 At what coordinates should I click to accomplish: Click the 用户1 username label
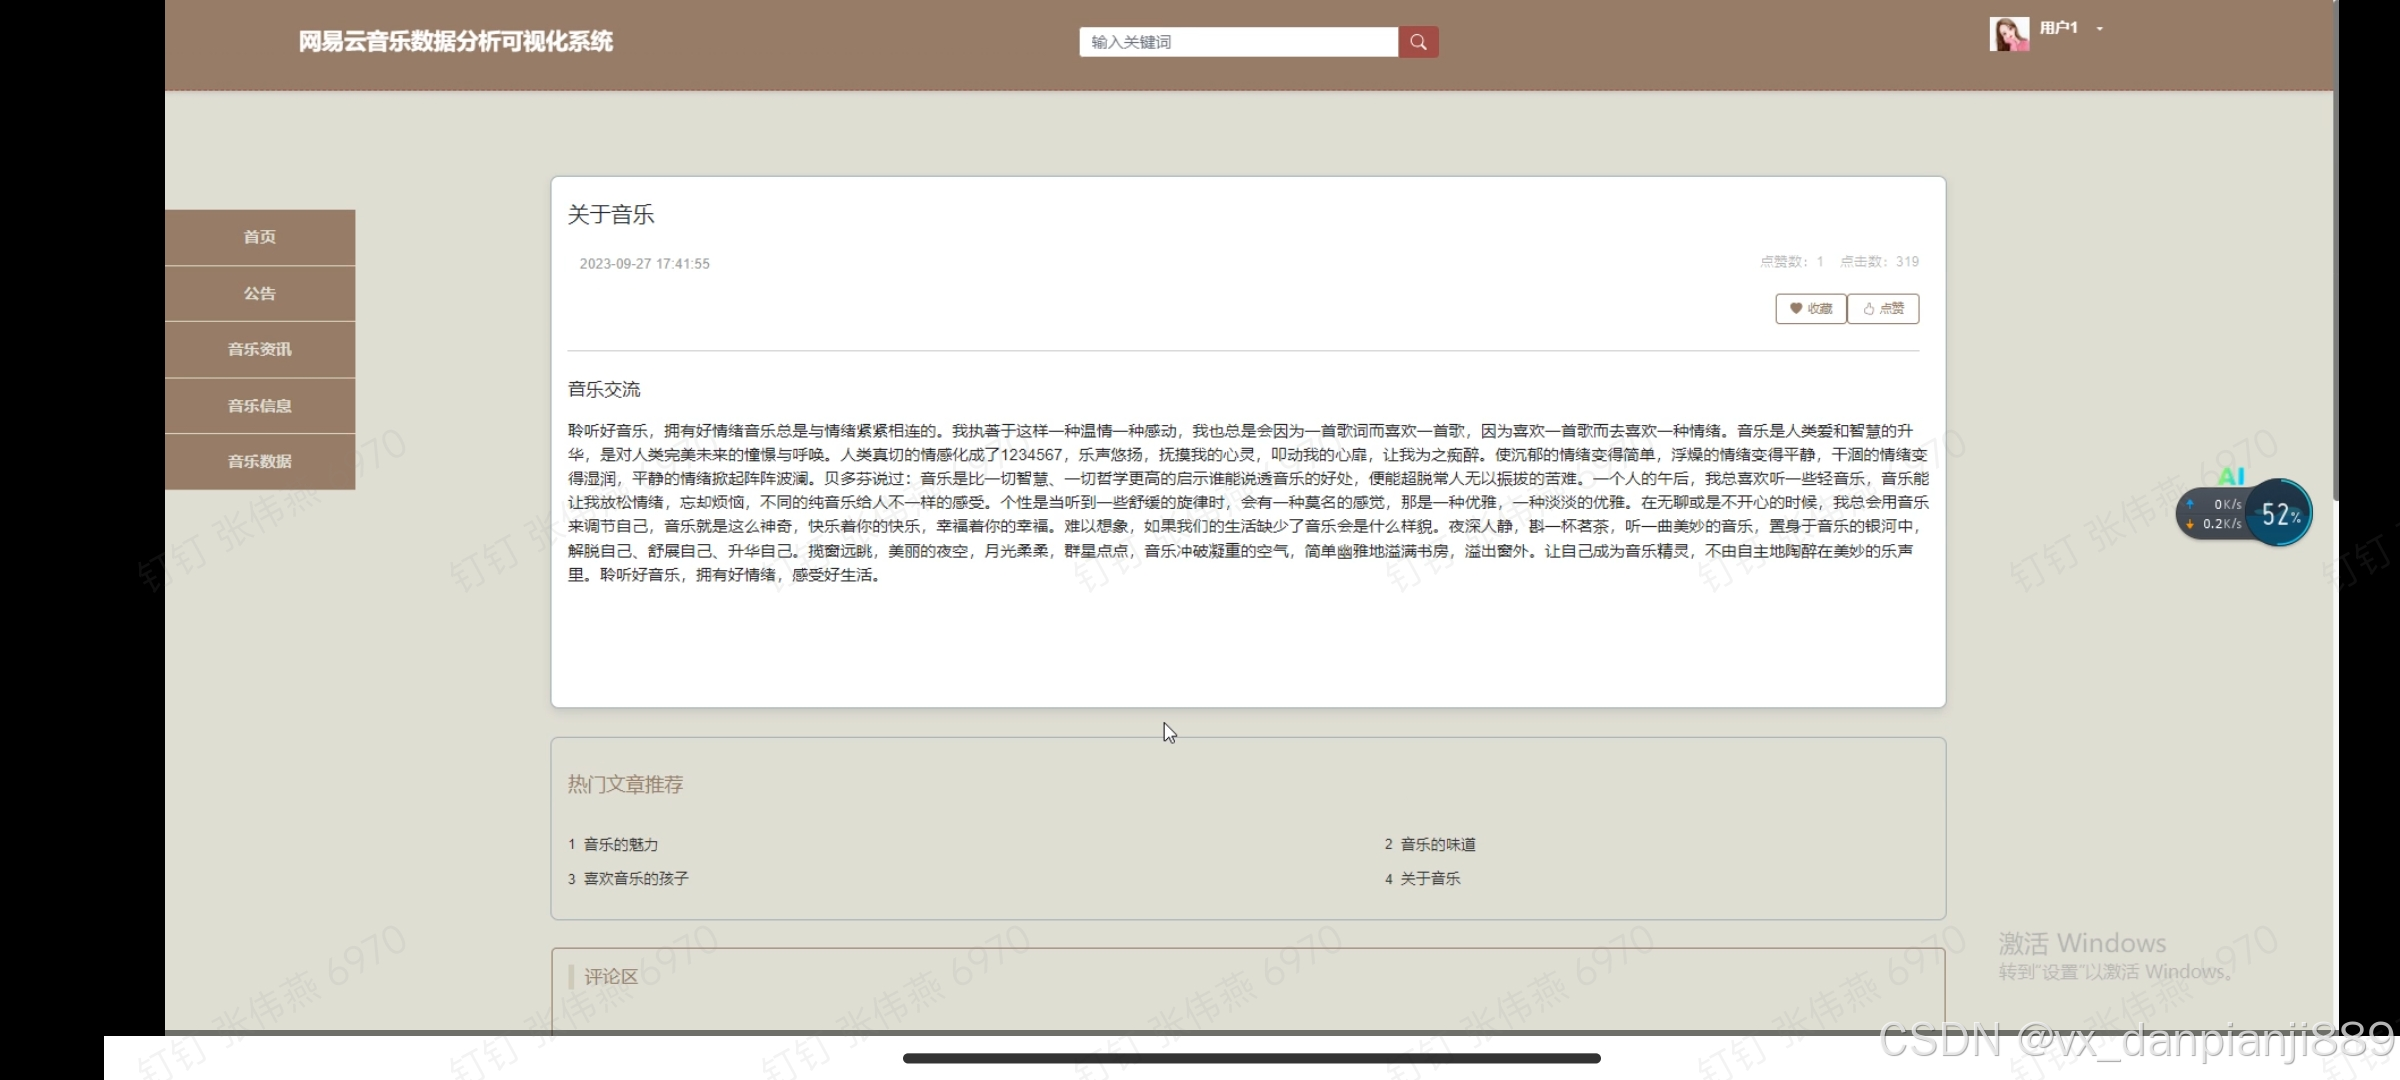pos(2058,28)
